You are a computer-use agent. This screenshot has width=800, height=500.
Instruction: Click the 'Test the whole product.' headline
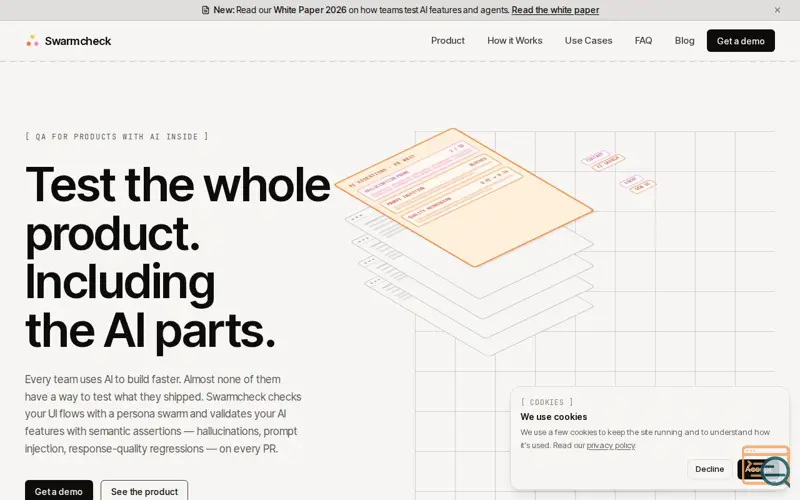178,209
